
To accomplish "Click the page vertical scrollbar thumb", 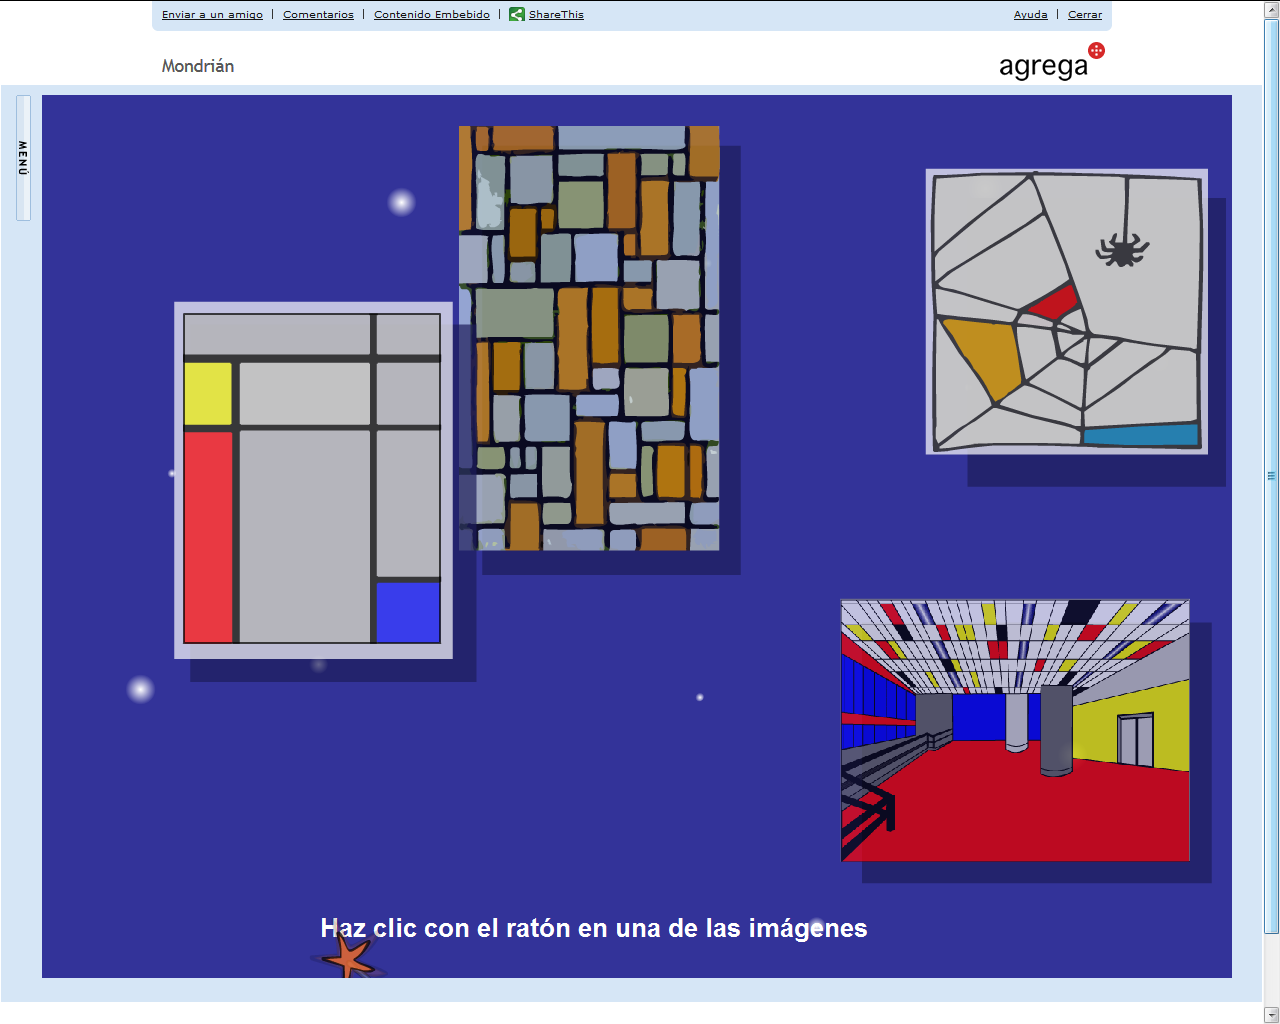I will coord(1271,476).
